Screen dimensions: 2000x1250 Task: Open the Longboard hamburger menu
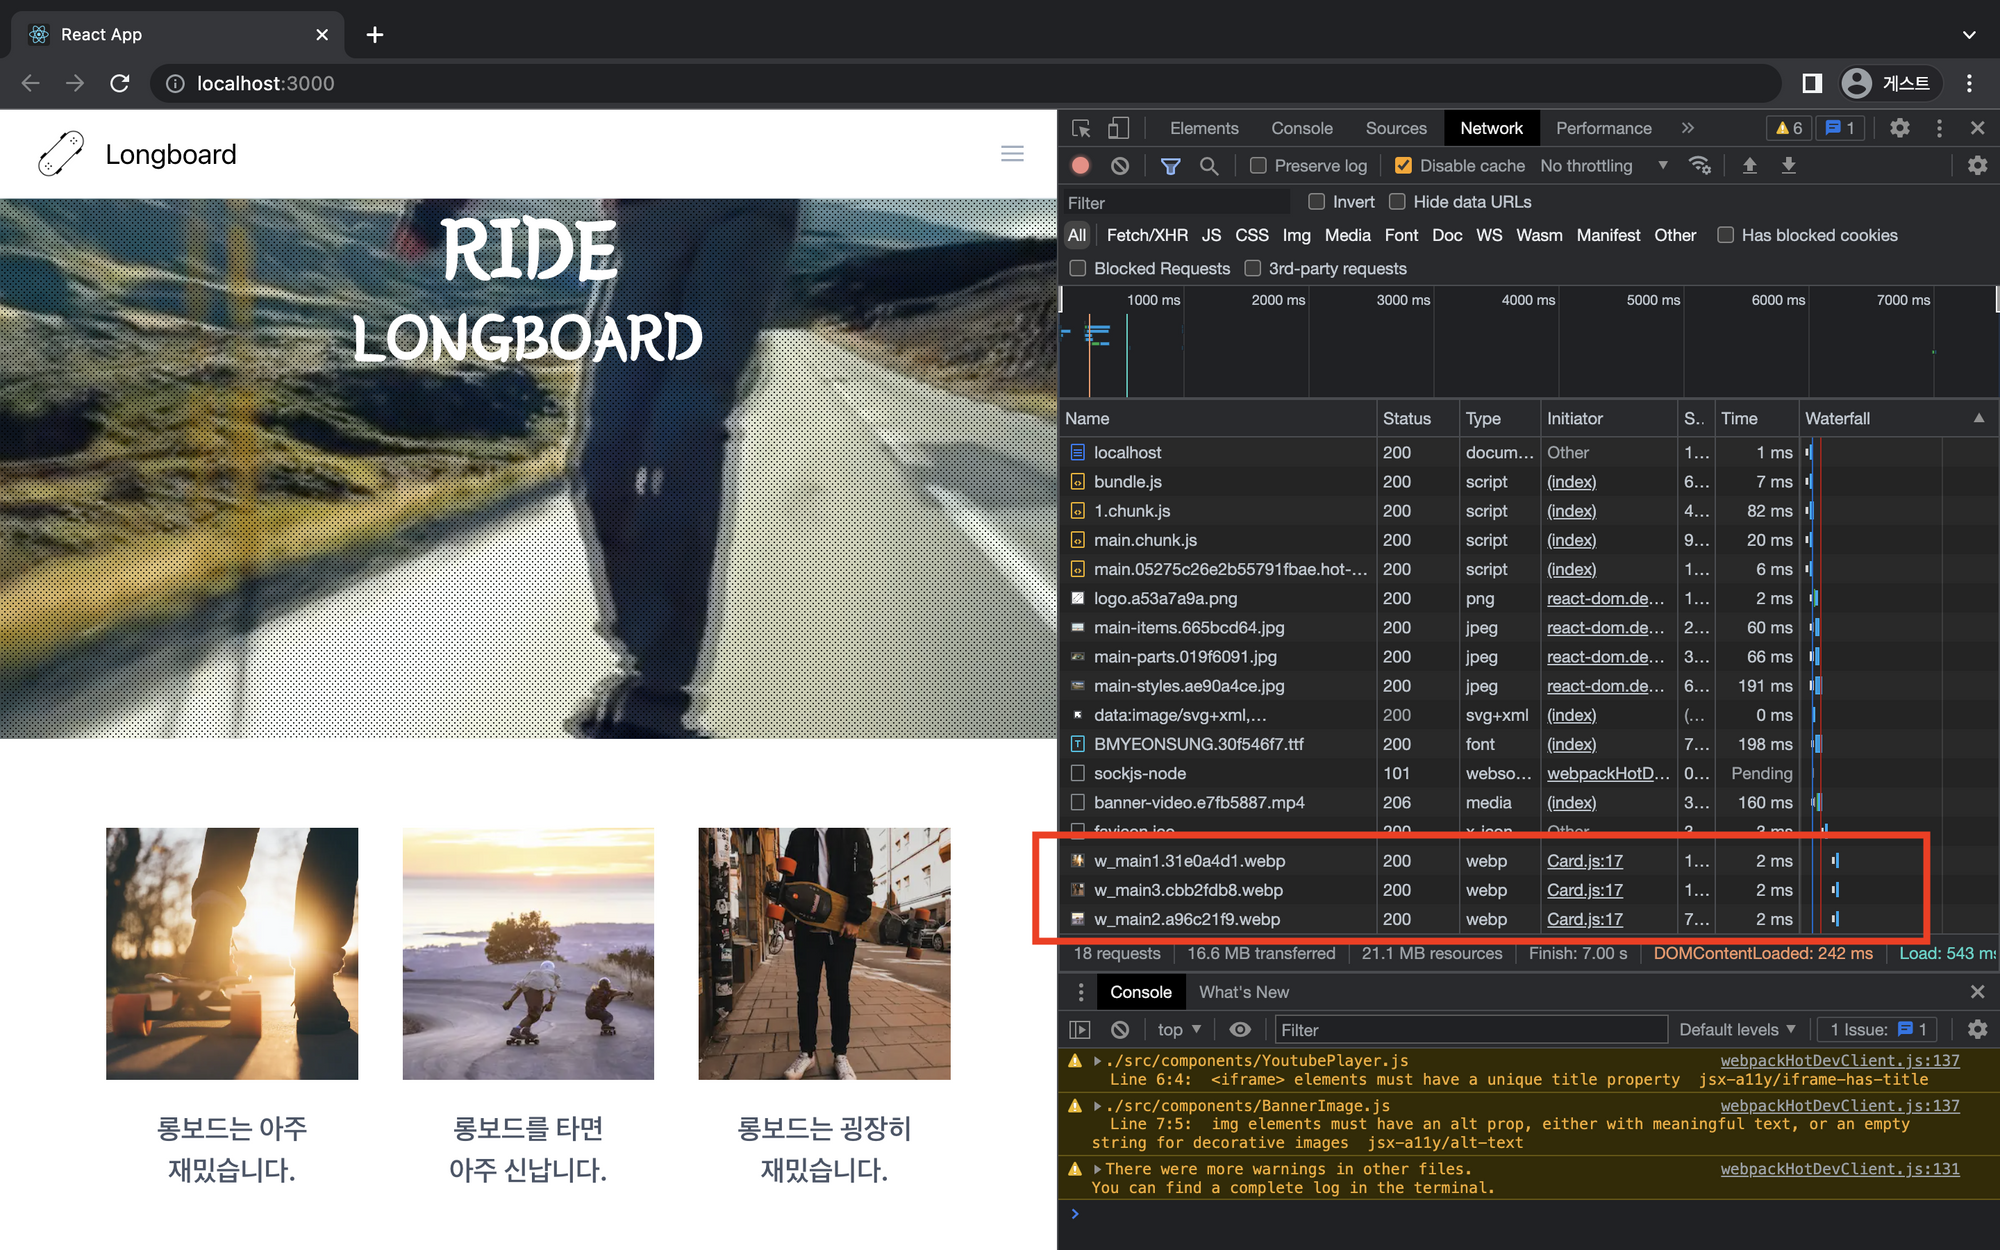1012,154
